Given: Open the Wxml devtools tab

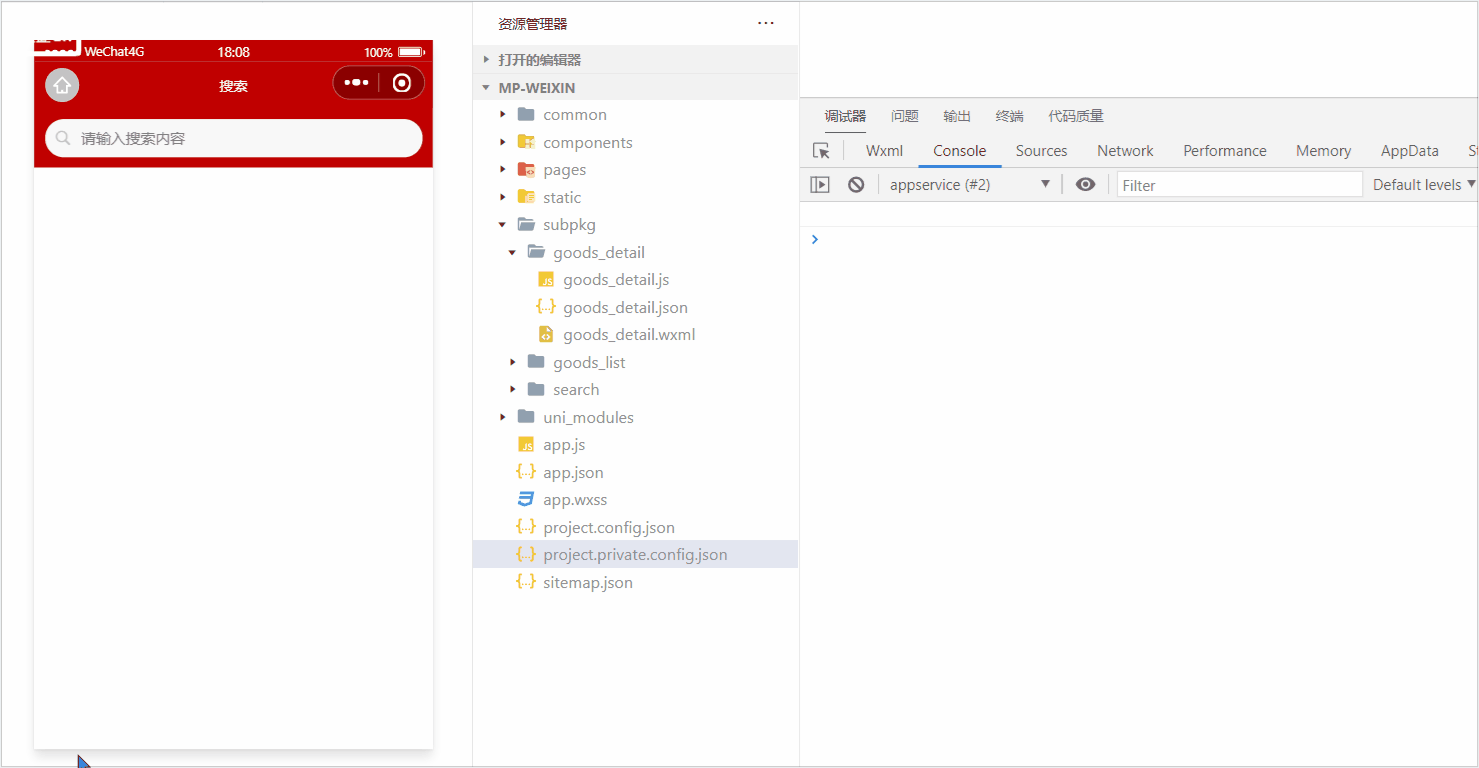Looking at the screenshot, I should 884,151.
